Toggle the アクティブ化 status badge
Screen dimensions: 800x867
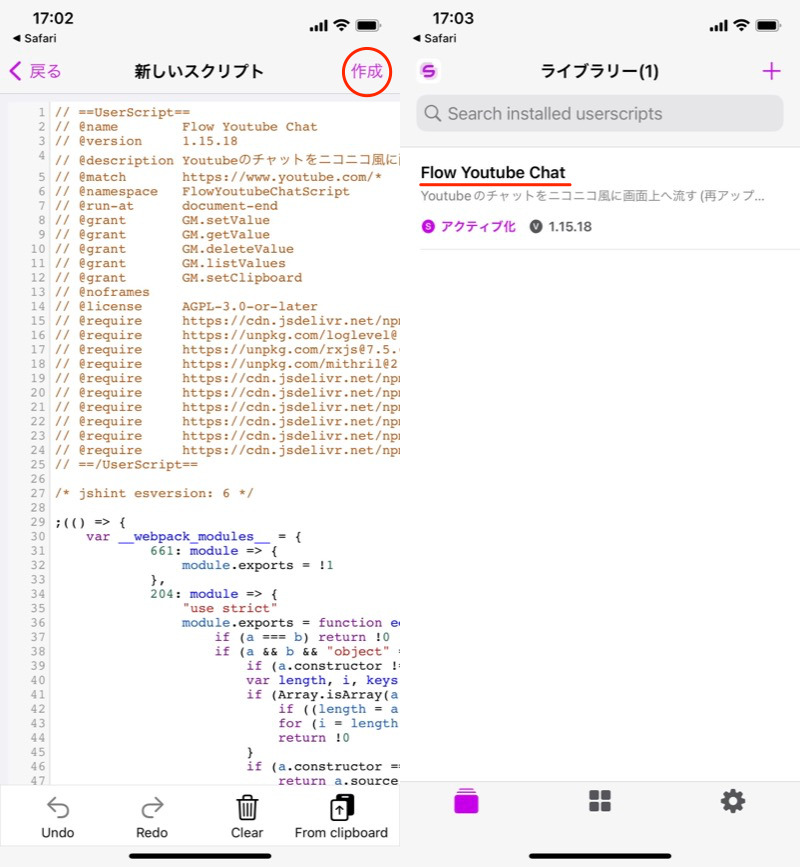pos(469,227)
